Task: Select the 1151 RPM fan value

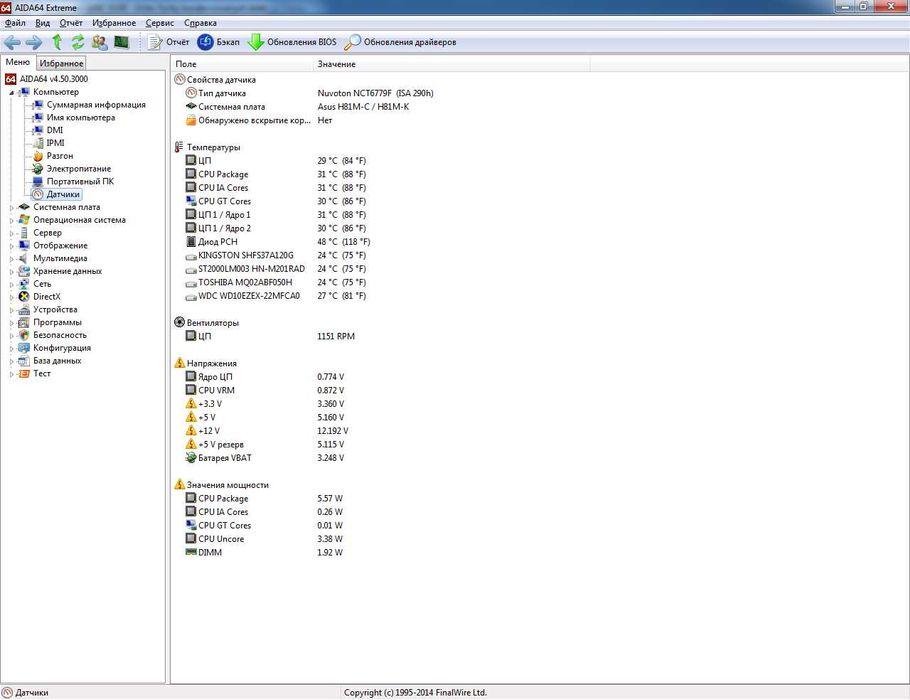Action: (x=336, y=336)
